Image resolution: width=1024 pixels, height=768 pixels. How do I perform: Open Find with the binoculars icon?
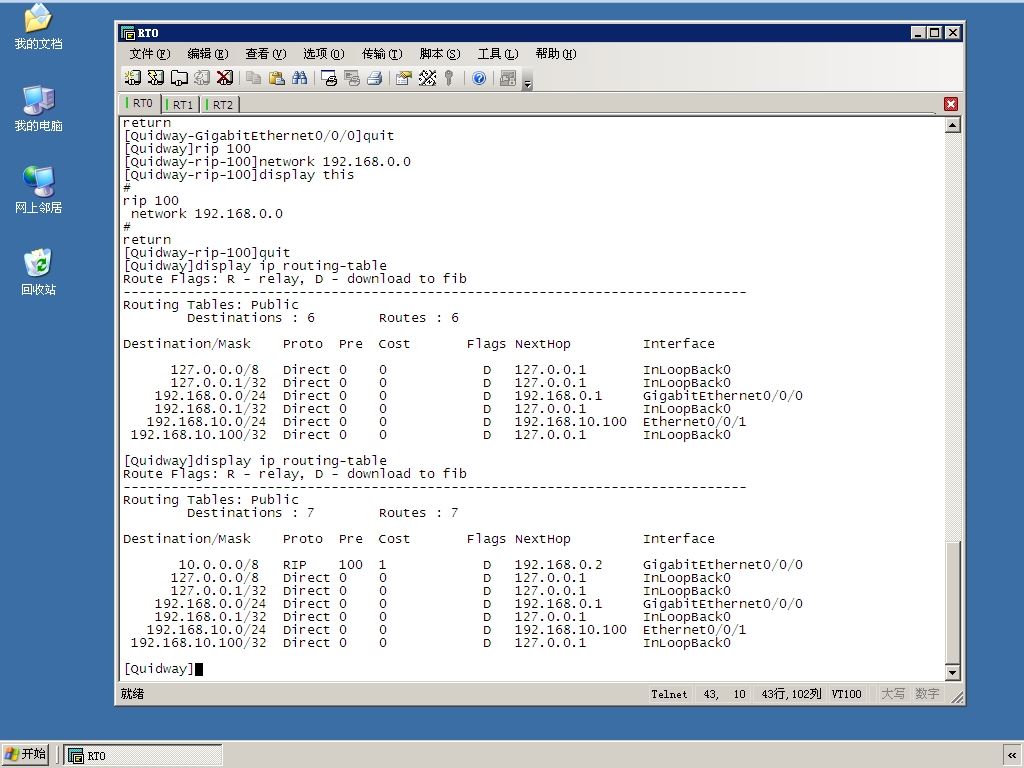coord(300,78)
